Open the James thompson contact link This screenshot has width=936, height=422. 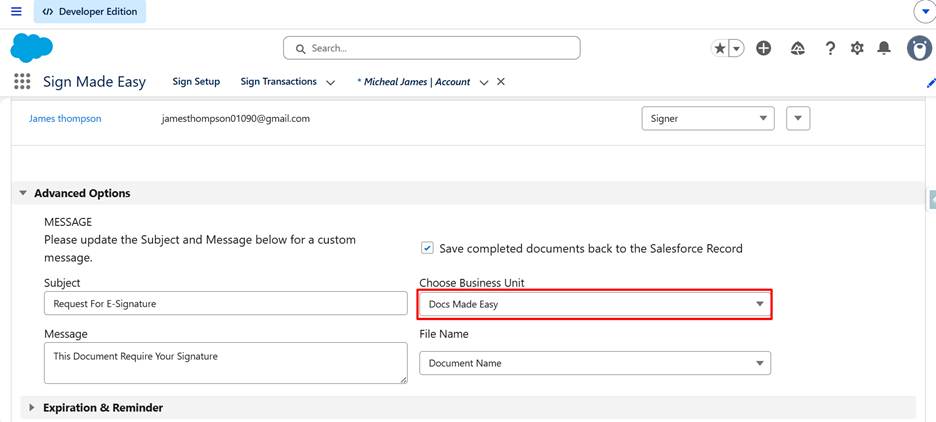click(x=65, y=118)
